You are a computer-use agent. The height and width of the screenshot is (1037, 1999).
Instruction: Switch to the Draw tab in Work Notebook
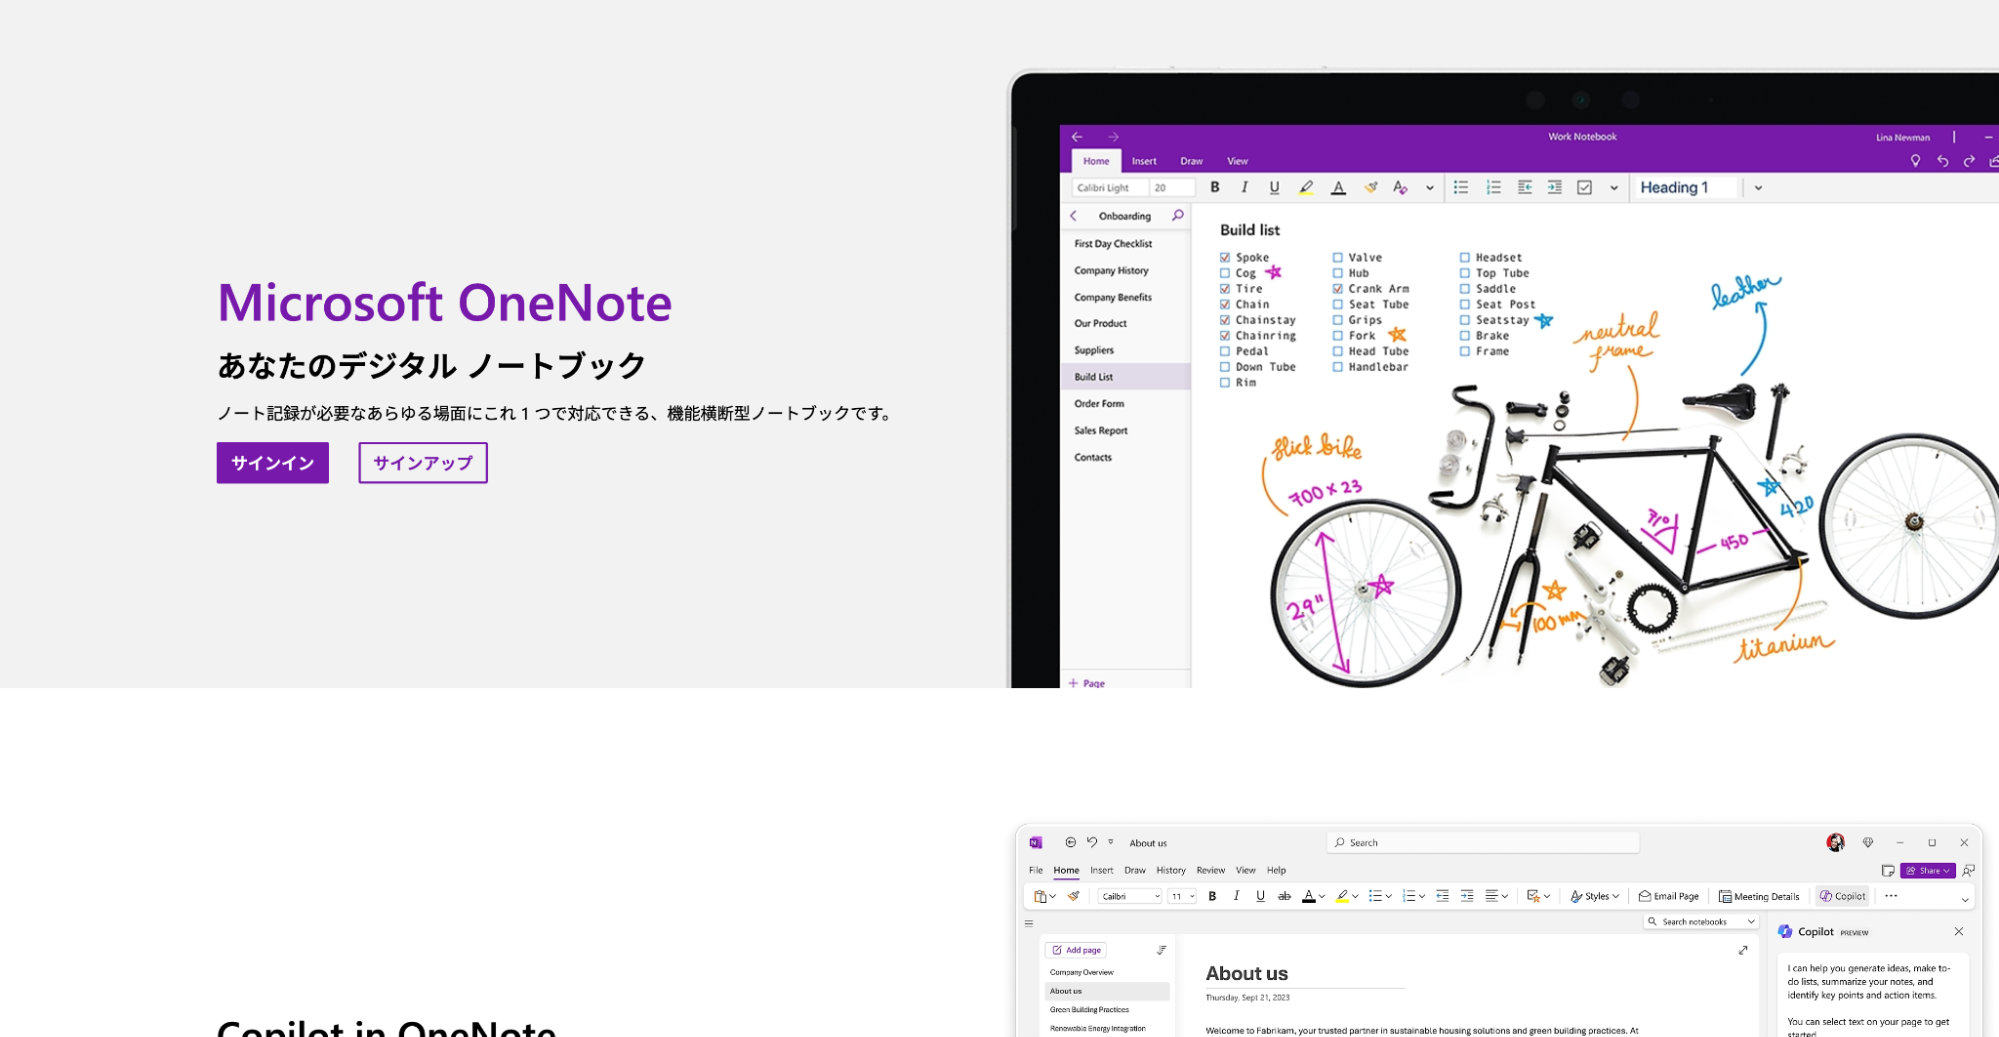pos(1191,161)
